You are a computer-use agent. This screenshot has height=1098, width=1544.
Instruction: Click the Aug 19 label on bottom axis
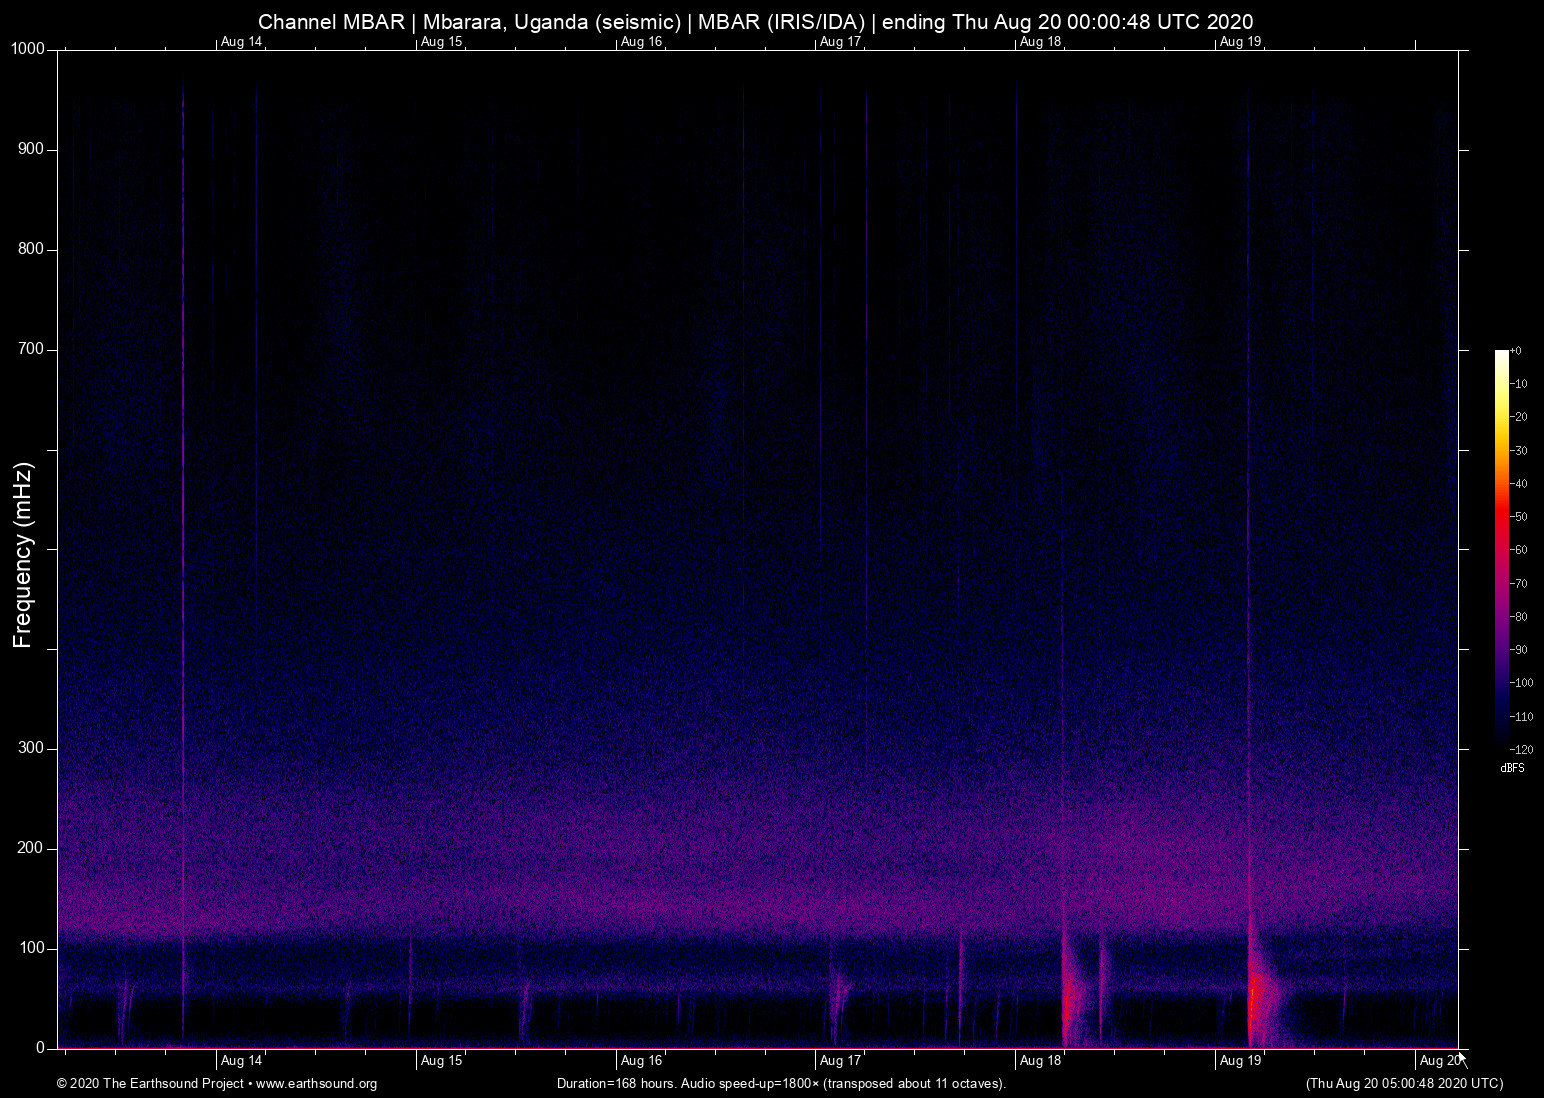pyautogui.click(x=1240, y=1061)
